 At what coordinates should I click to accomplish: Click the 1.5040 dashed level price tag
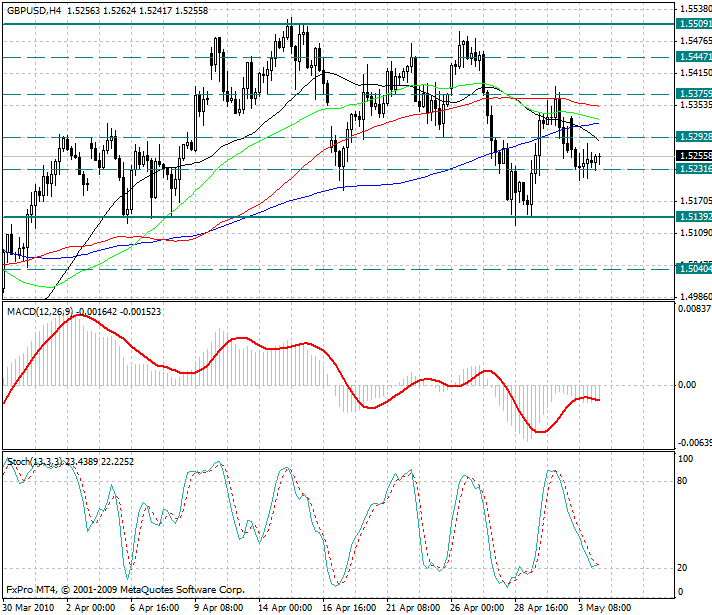point(691,269)
